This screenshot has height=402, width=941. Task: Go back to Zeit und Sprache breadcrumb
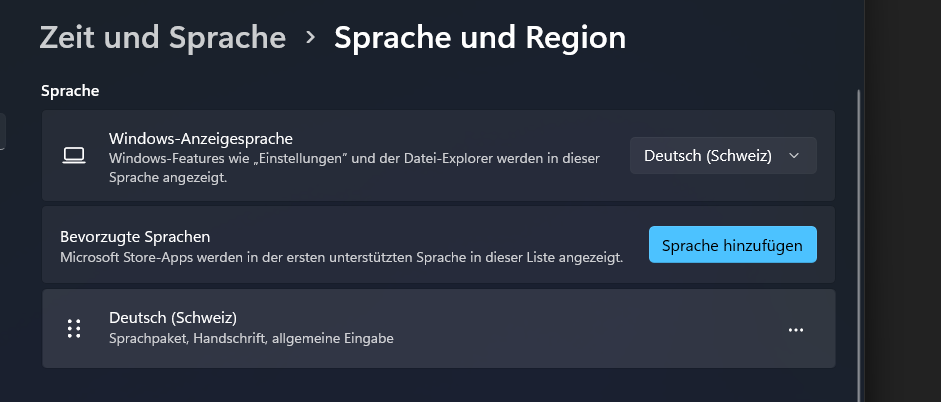click(x=163, y=38)
